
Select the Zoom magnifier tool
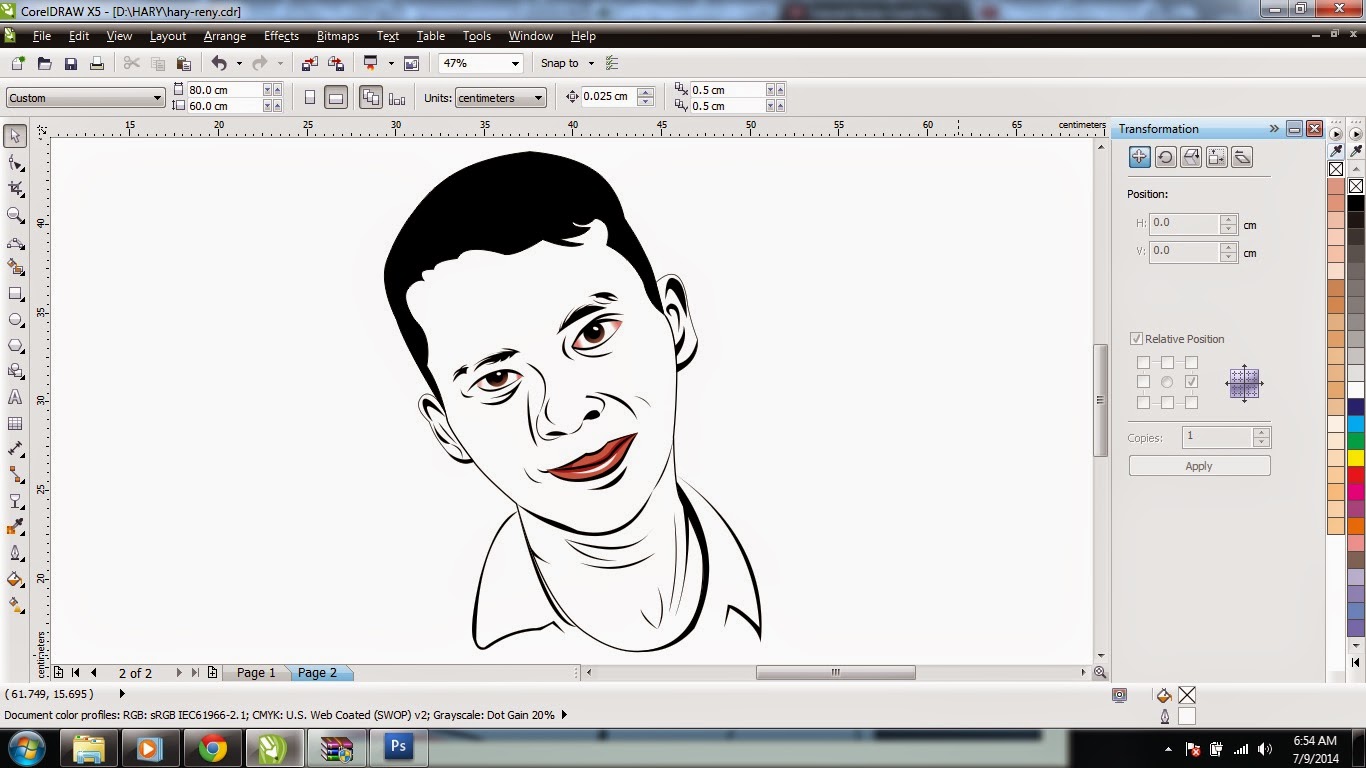(15, 215)
